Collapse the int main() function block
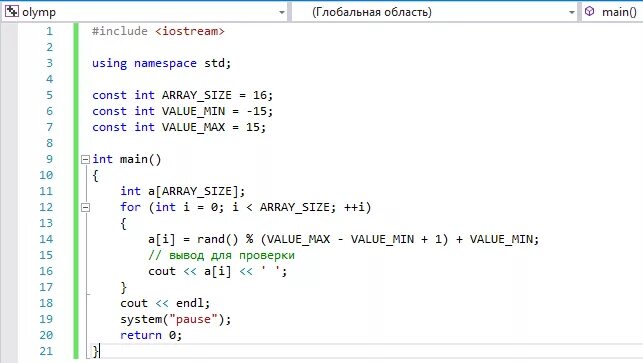This screenshot has height=363, width=643. point(85,159)
